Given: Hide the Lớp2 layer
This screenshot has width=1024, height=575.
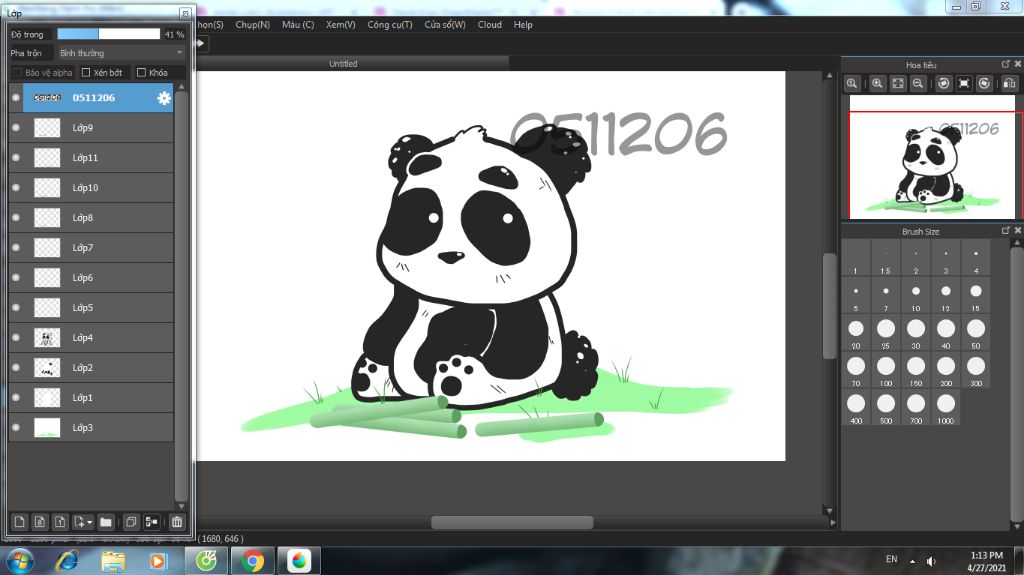Looking at the screenshot, I should [x=16, y=368].
